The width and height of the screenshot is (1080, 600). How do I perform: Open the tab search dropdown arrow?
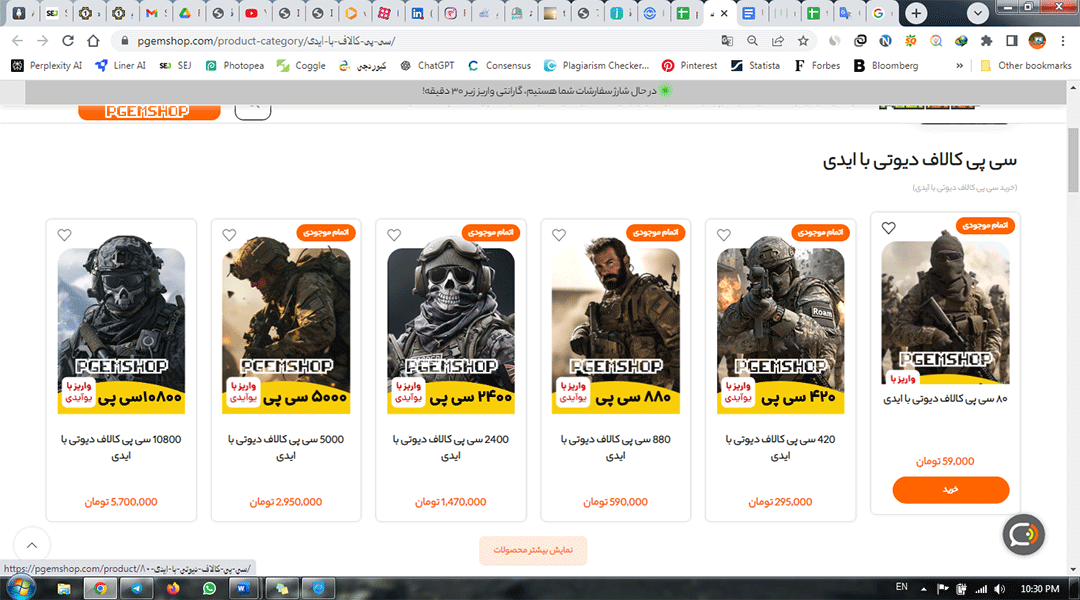coord(977,13)
